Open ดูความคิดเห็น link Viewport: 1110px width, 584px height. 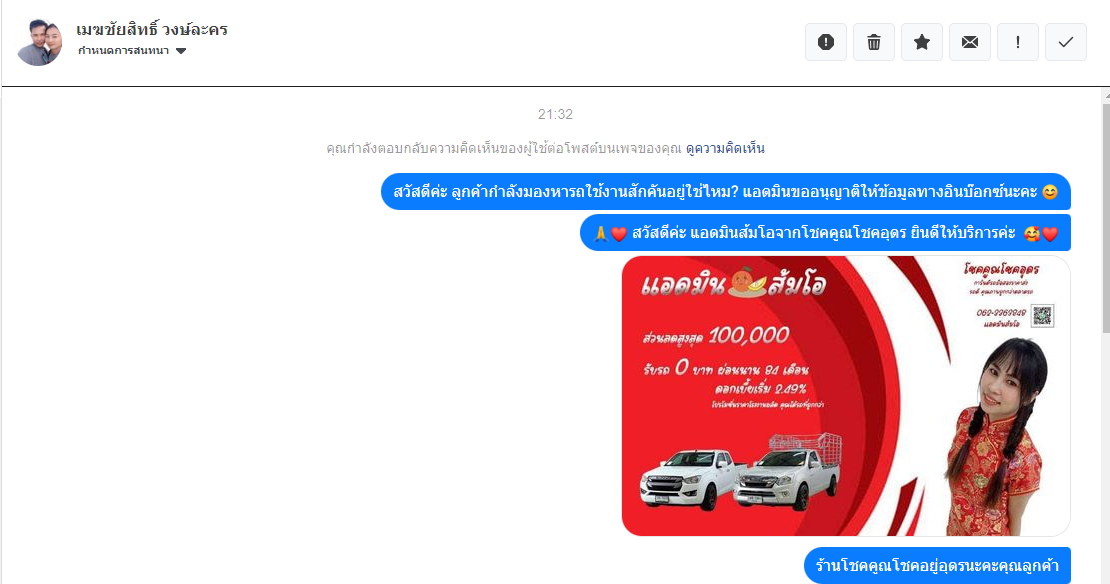tap(725, 149)
